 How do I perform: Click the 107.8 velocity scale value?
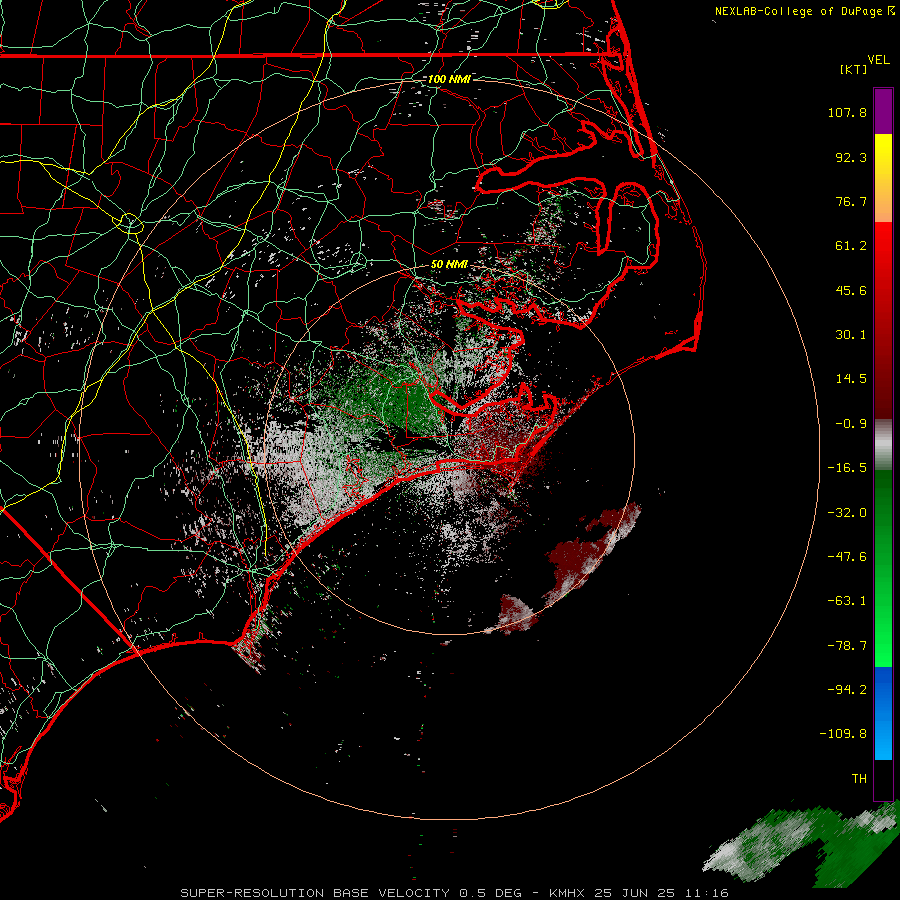847,112
